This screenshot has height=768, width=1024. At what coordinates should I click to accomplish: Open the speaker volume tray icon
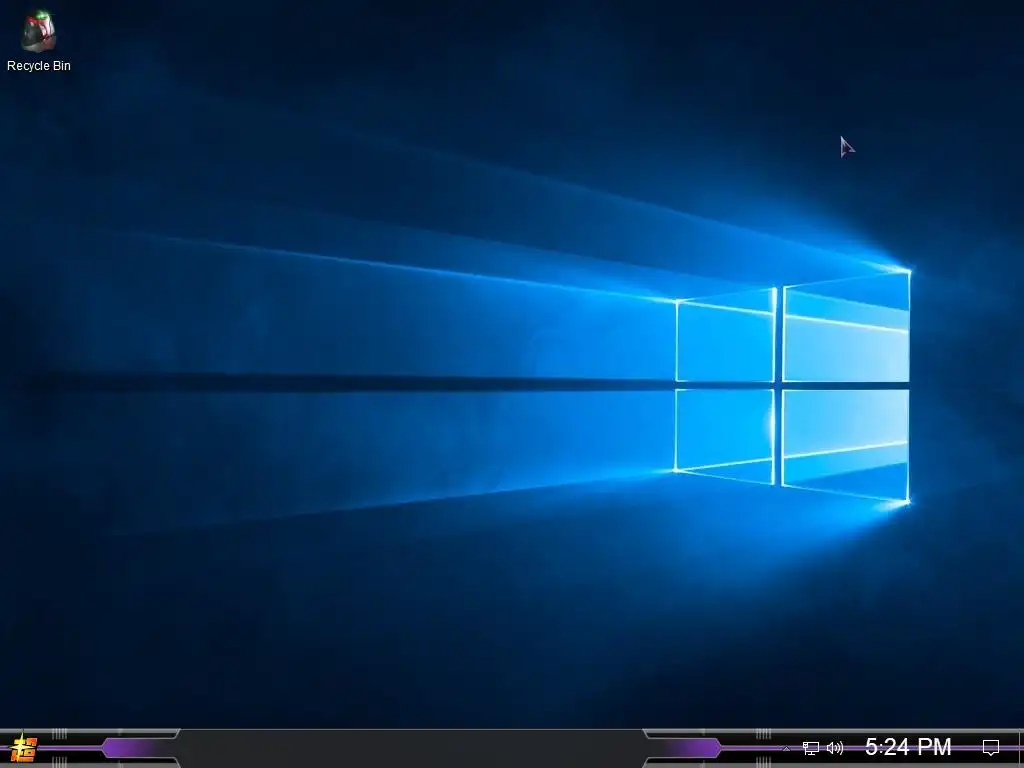pos(835,748)
